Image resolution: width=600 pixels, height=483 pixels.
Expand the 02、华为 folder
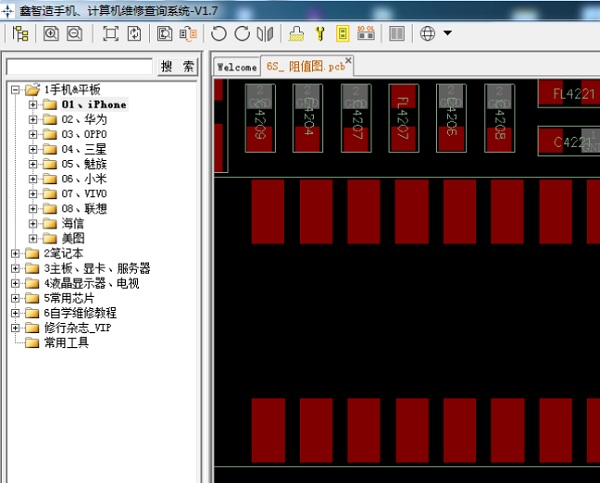(33, 119)
